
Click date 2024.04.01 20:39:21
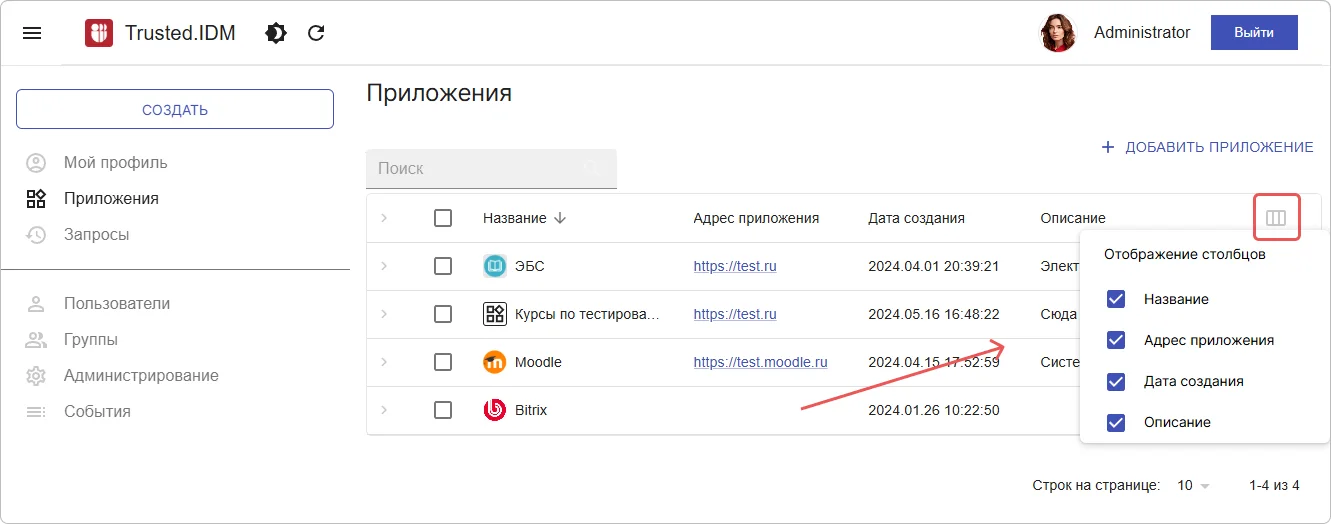click(x=934, y=266)
